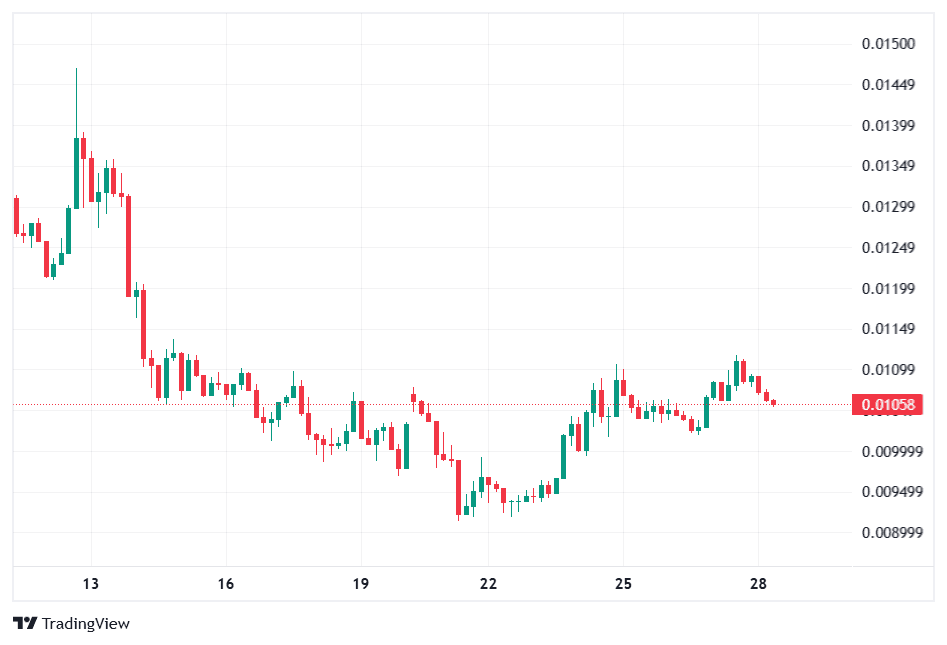Click the TradingView logo icon

(x=25, y=623)
